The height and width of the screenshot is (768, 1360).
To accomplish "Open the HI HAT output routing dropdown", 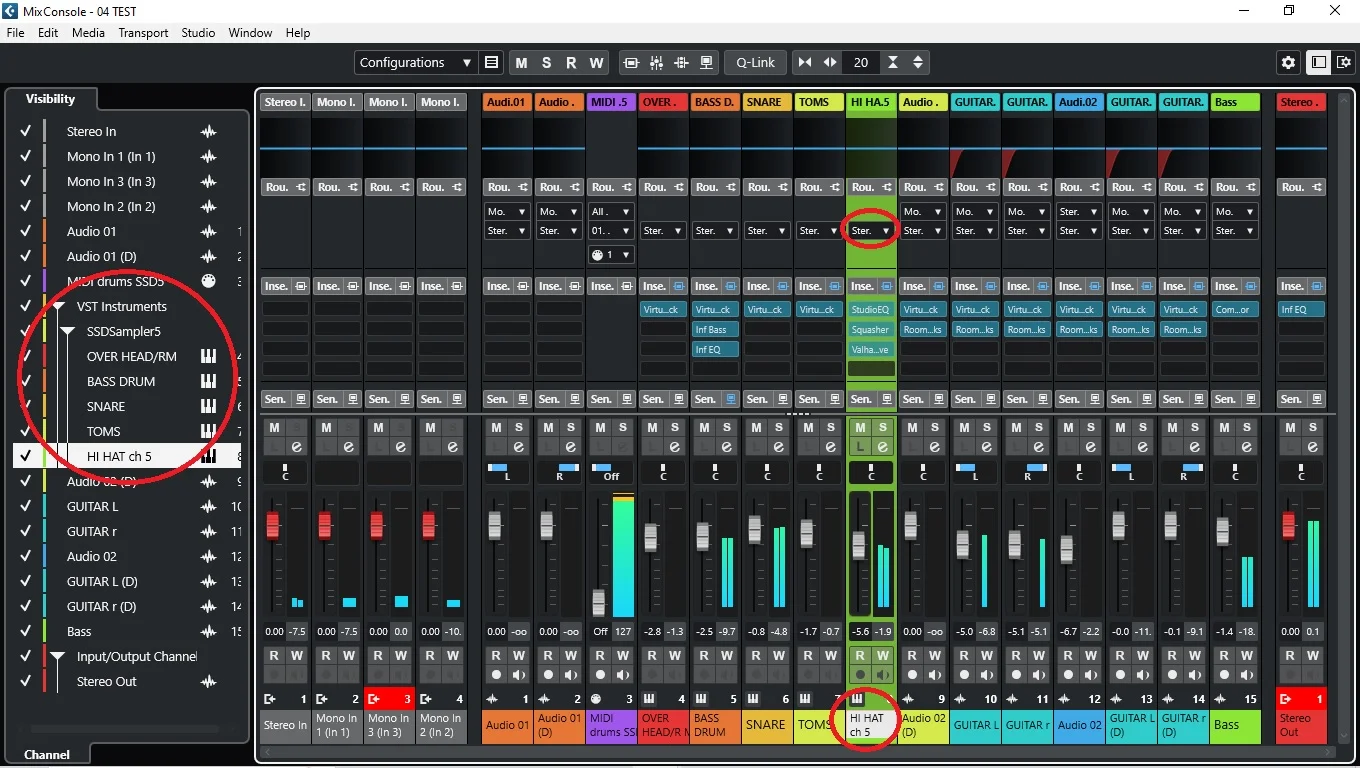I will [x=870, y=231].
